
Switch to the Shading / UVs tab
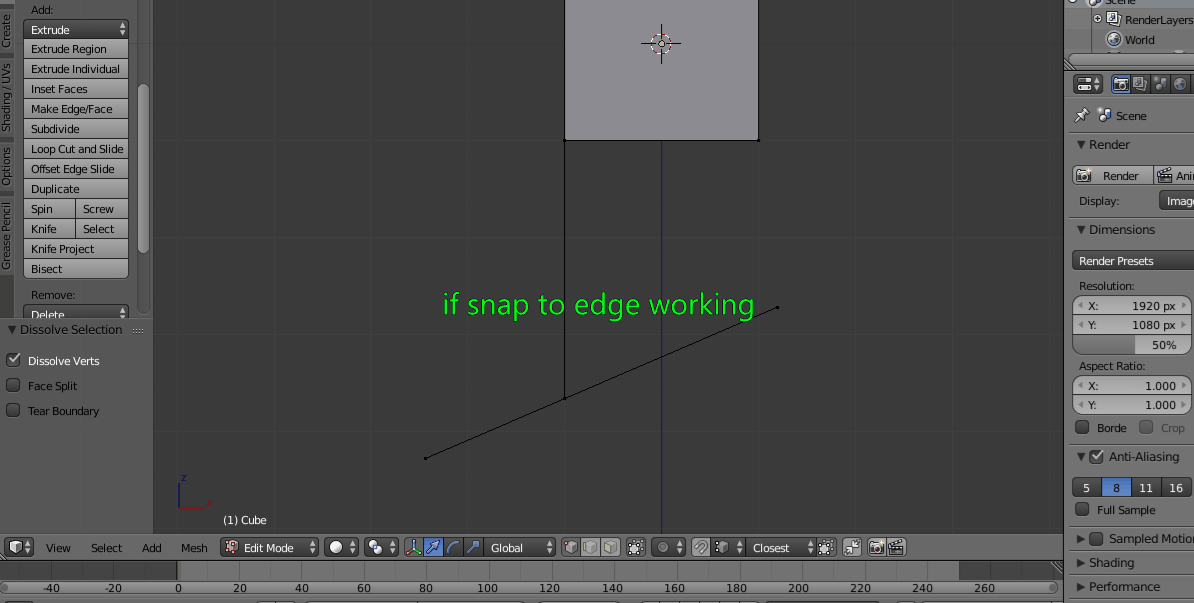pyautogui.click(x=7, y=97)
